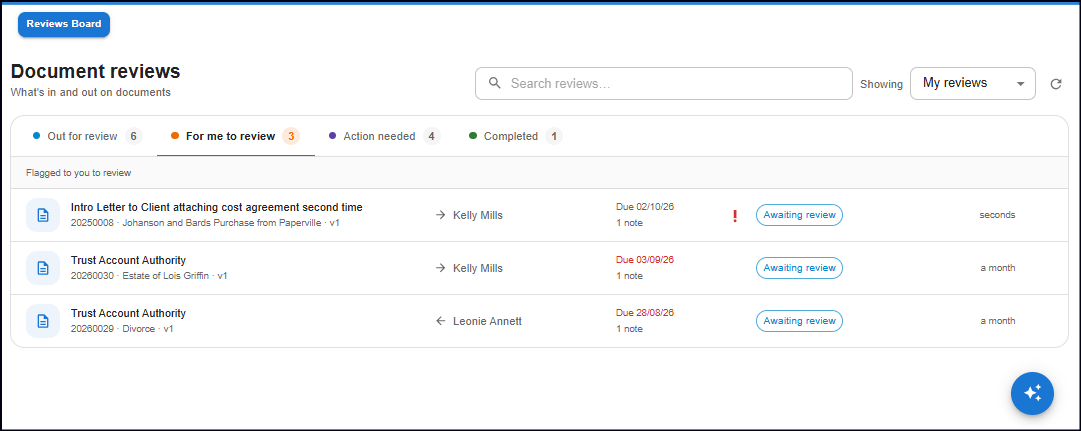
Task: Click the badge count 4 on Action needed
Action: pos(432,137)
